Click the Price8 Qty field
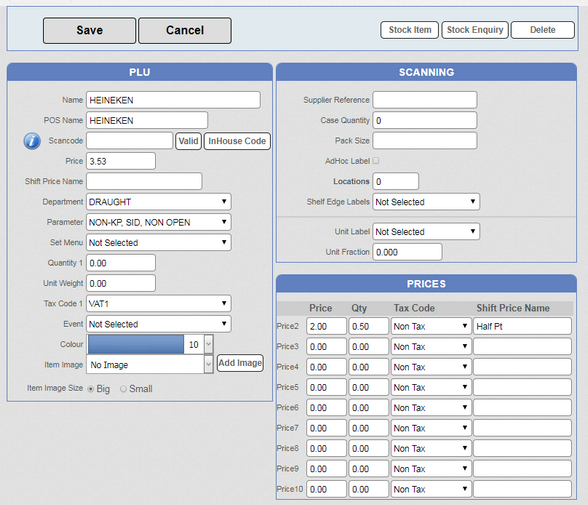This screenshot has width=588, height=505. (x=368, y=448)
